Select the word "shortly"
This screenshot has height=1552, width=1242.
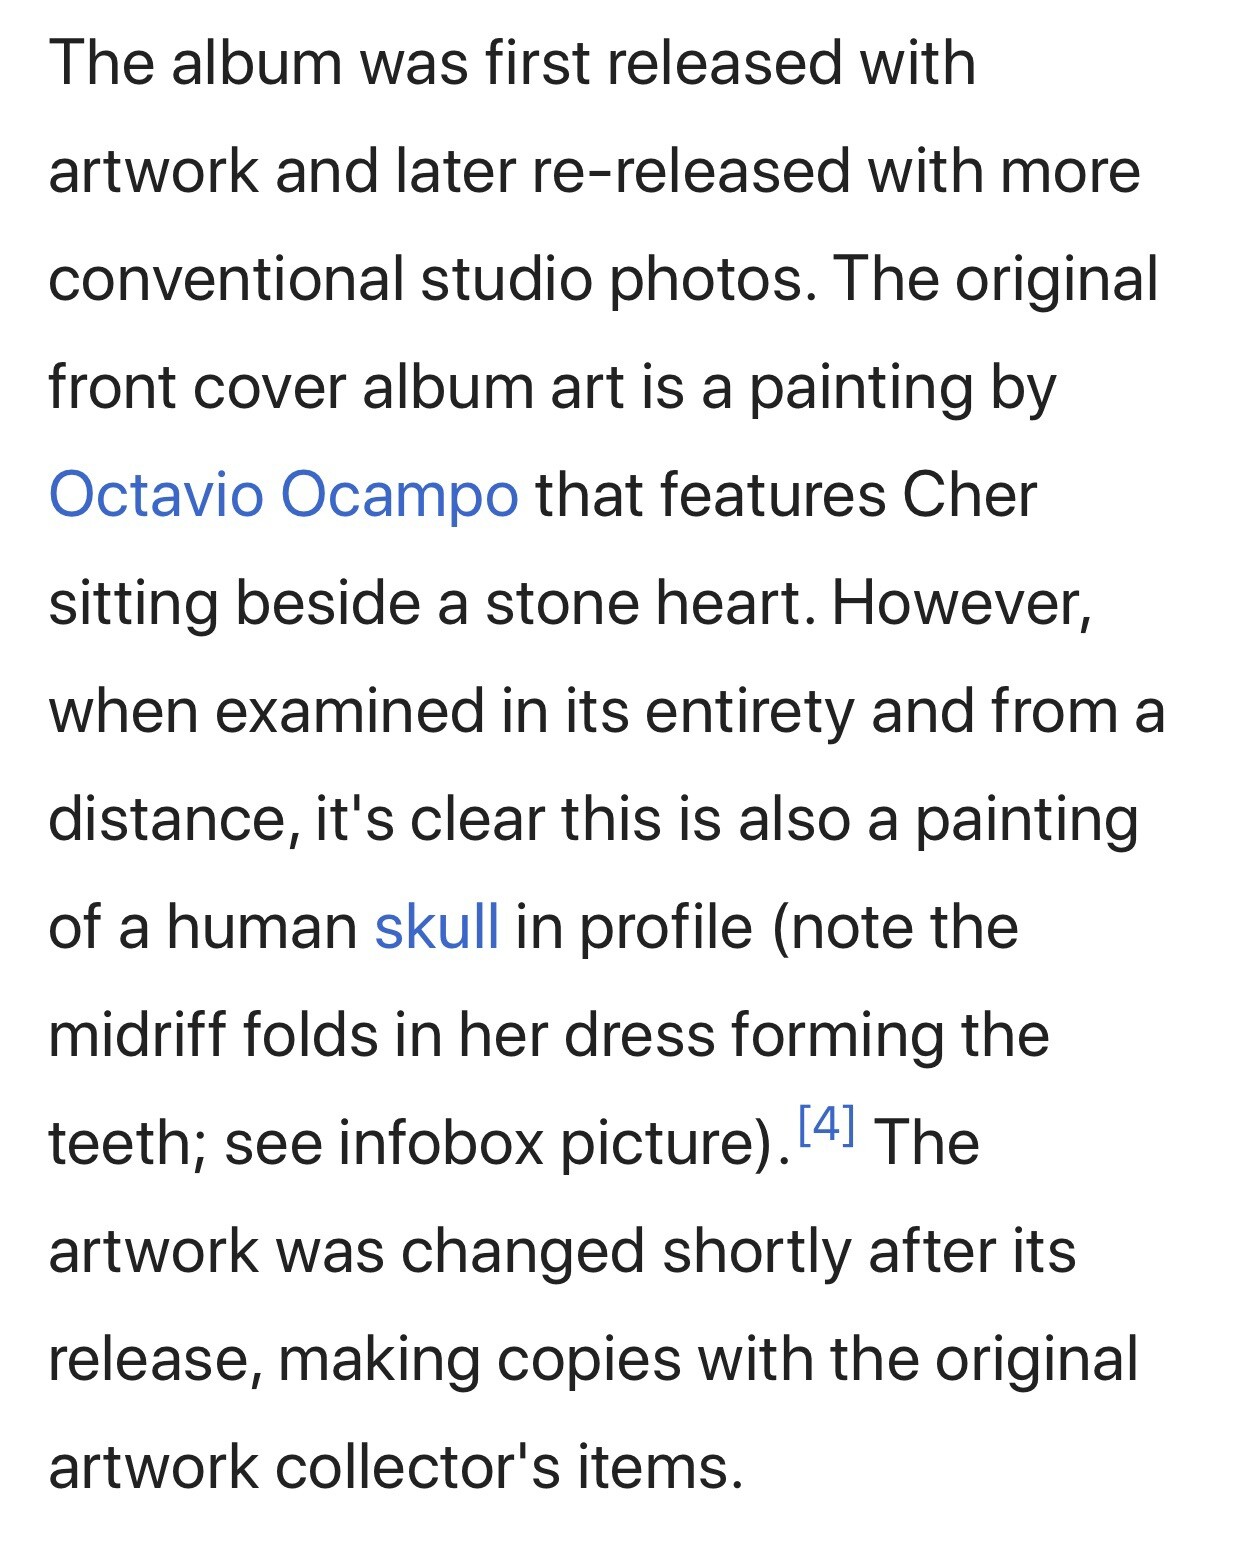click(756, 1252)
